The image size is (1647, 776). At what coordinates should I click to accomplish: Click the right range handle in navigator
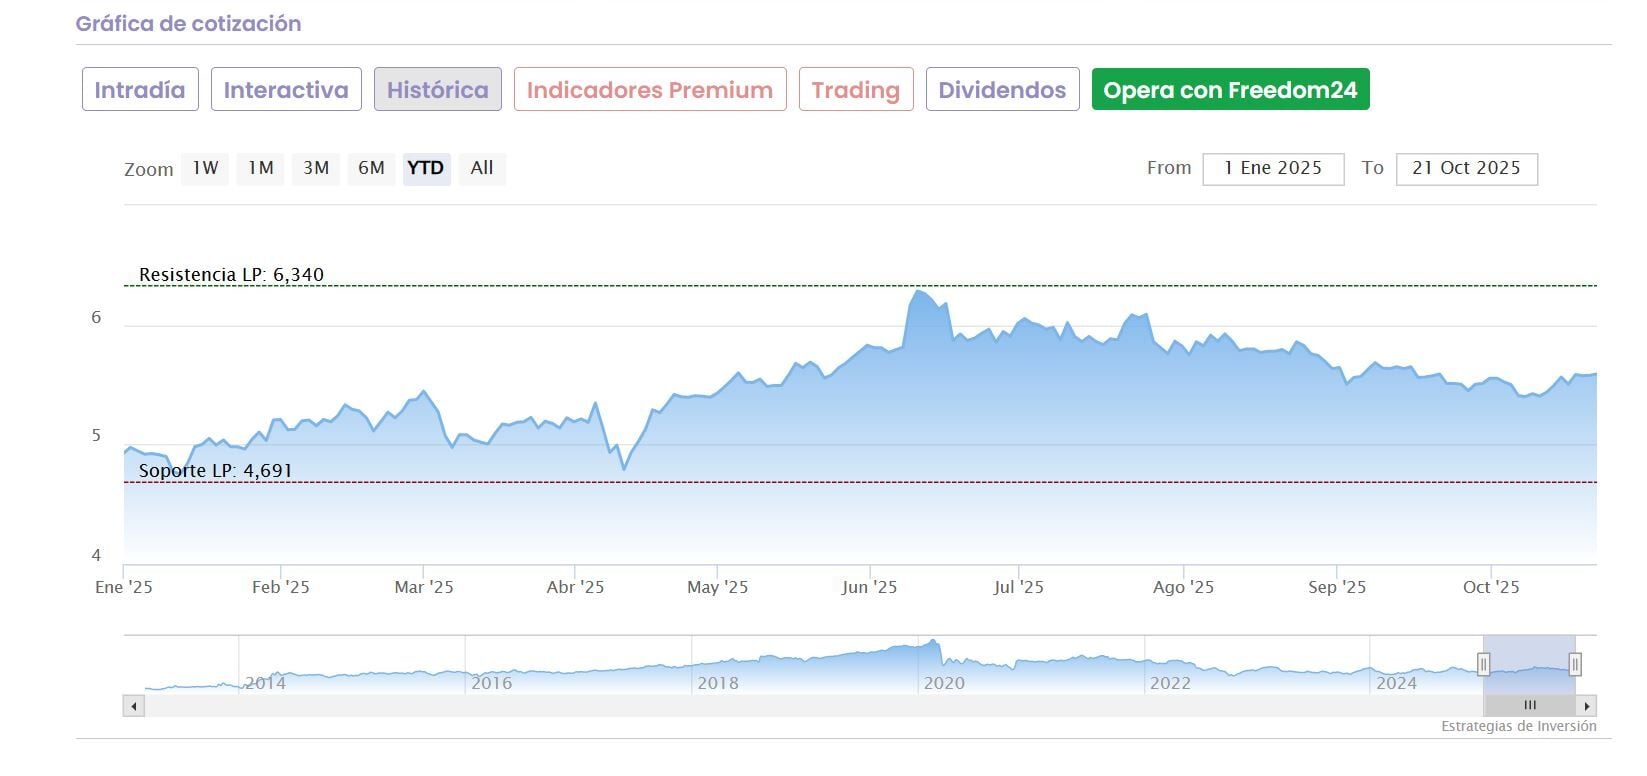click(1575, 664)
